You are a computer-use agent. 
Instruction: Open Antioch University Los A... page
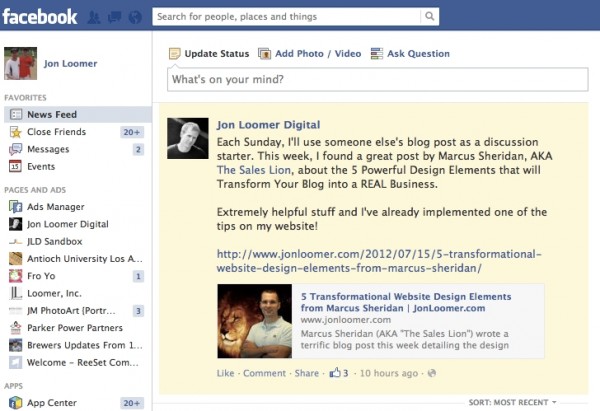click(85, 259)
